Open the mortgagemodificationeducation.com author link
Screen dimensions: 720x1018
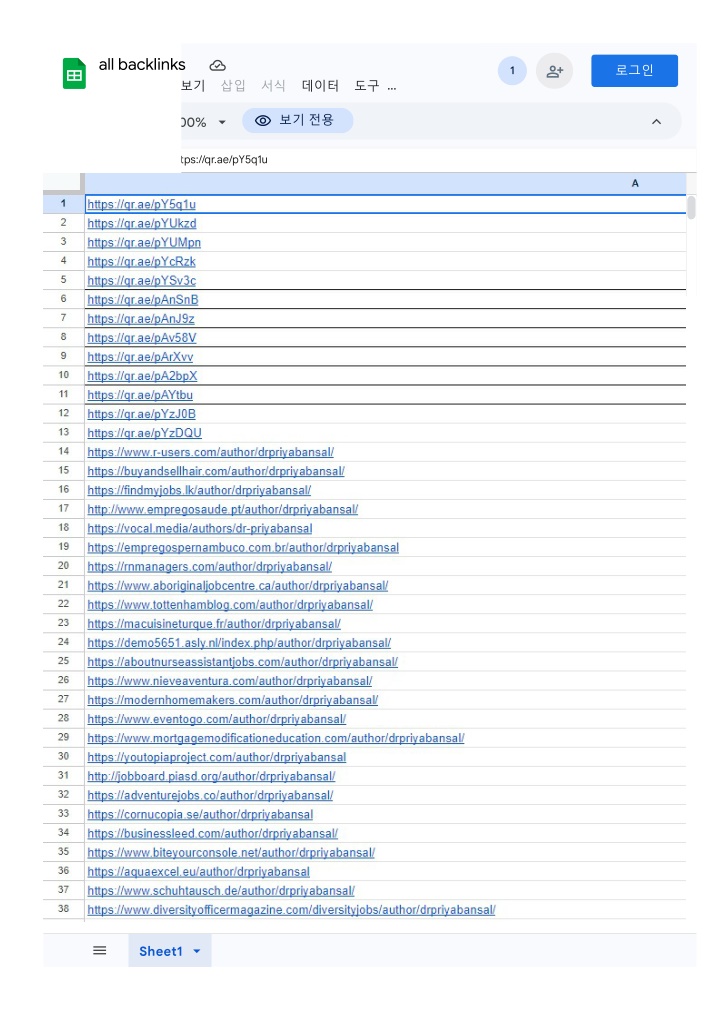[276, 738]
